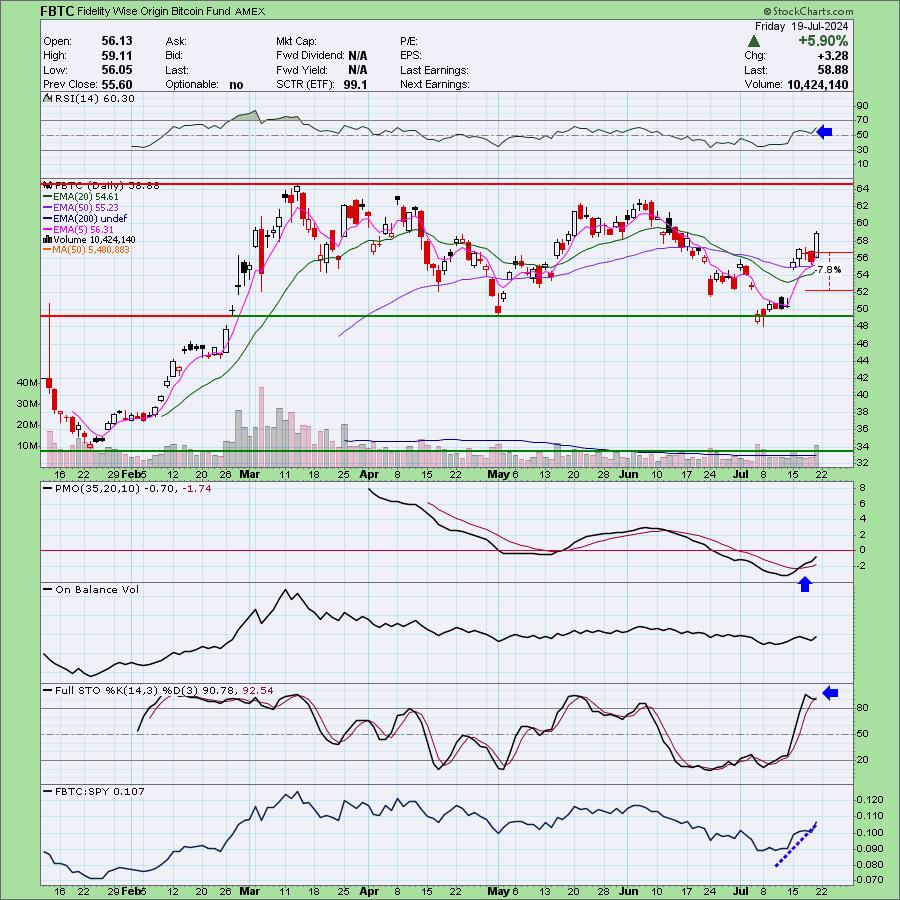Click the Optionable value no
Image resolution: width=900 pixels, height=900 pixels.
click(x=236, y=84)
